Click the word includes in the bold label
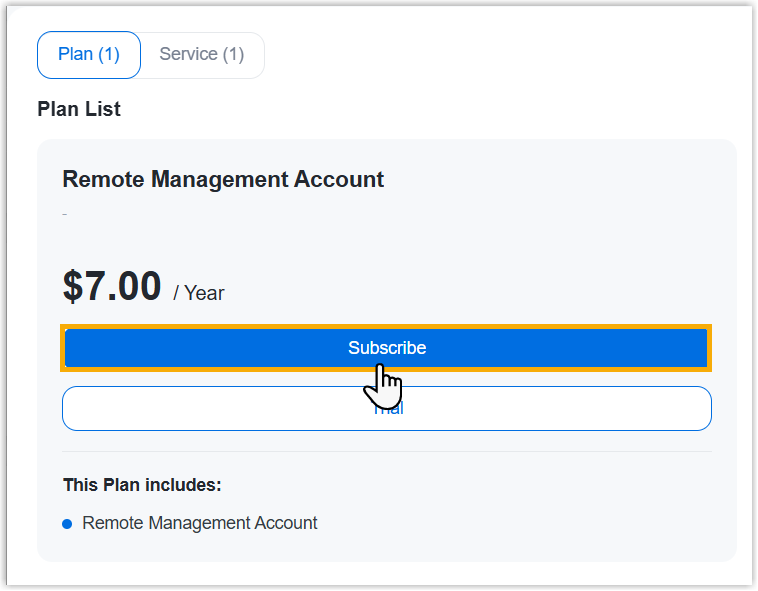 tap(186, 486)
